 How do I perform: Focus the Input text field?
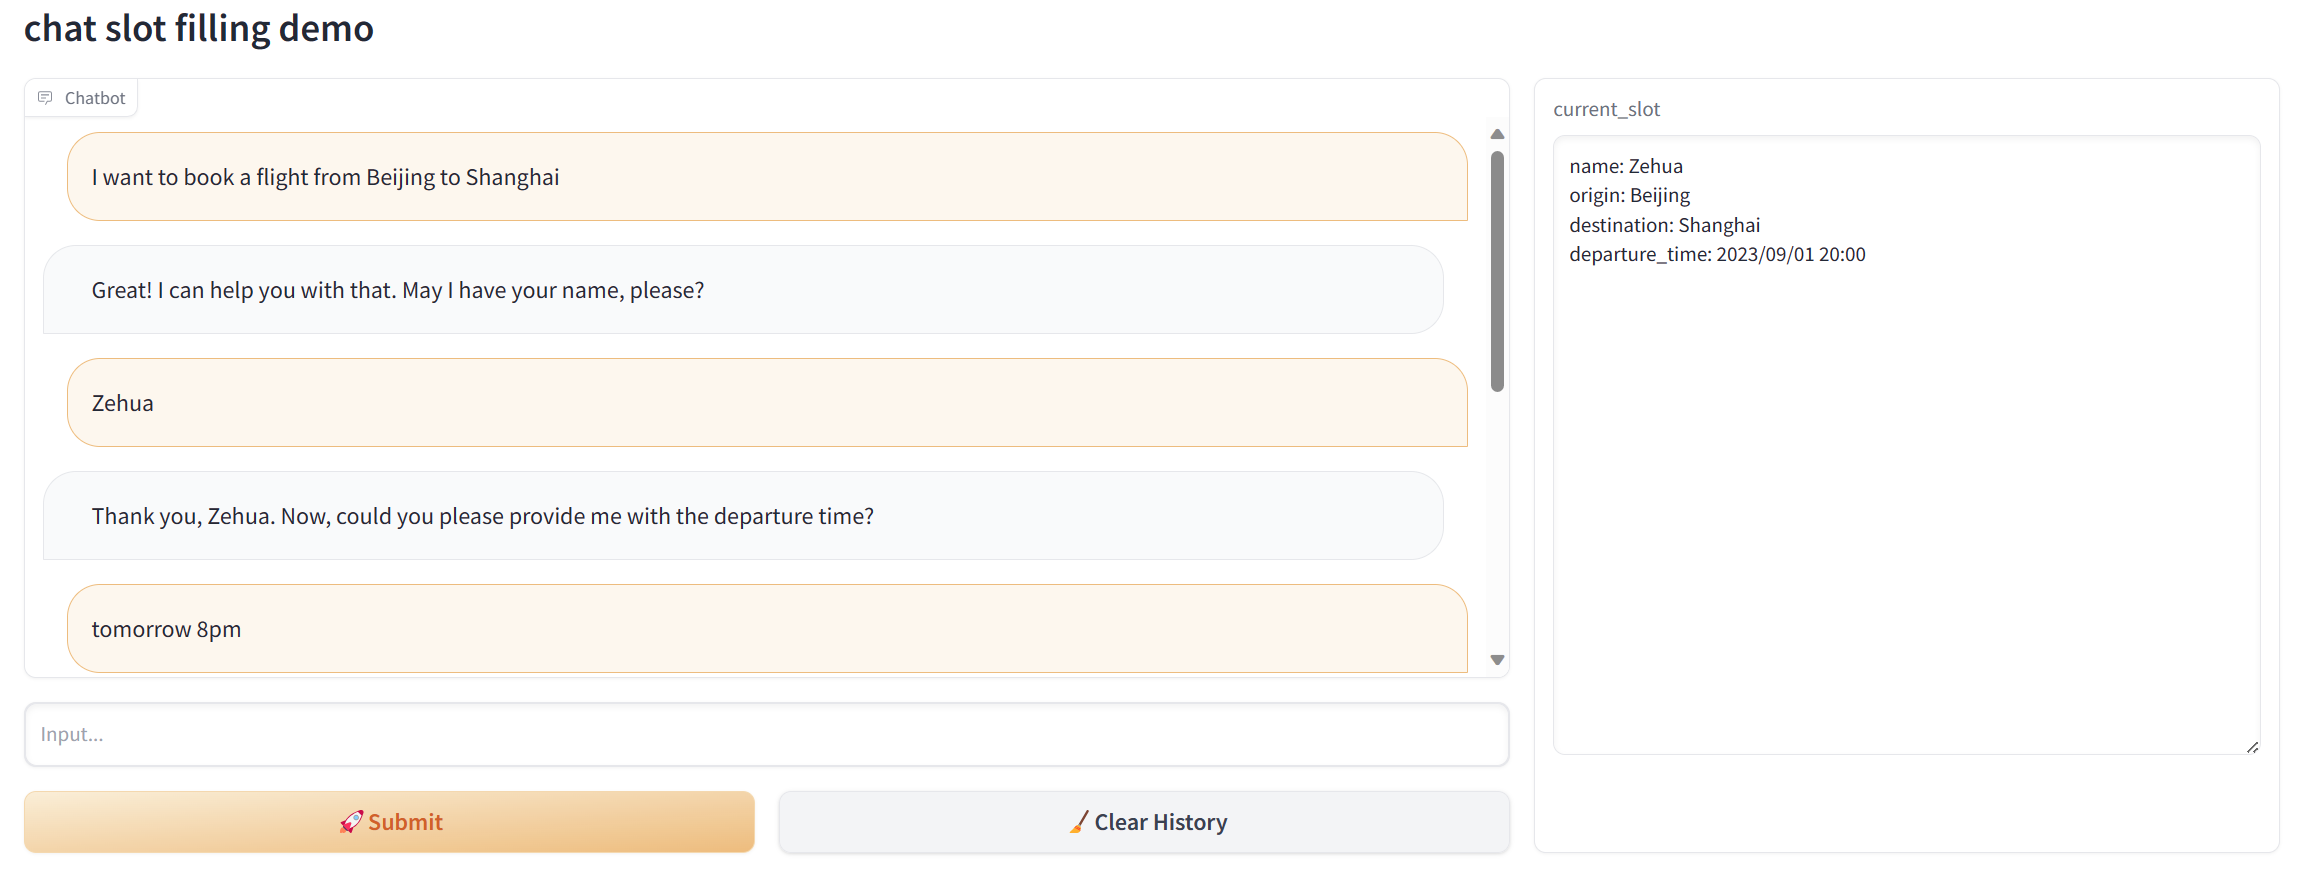[767, 735]
